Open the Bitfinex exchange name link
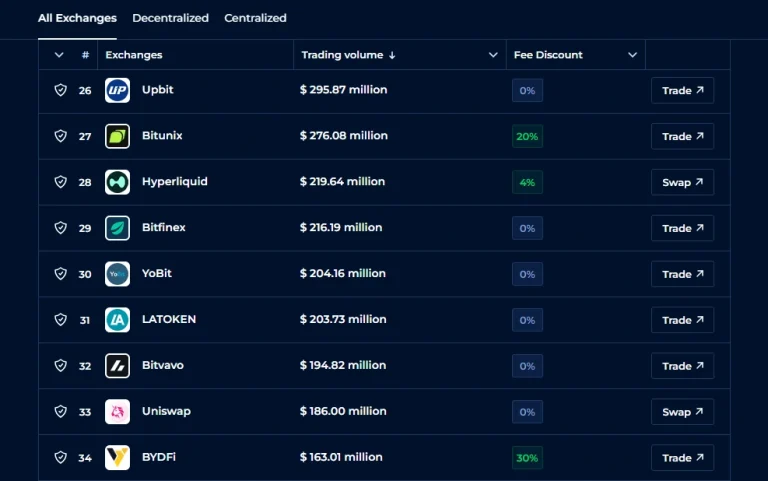Screen dimensions: 768x481 [x=164, y=227]
